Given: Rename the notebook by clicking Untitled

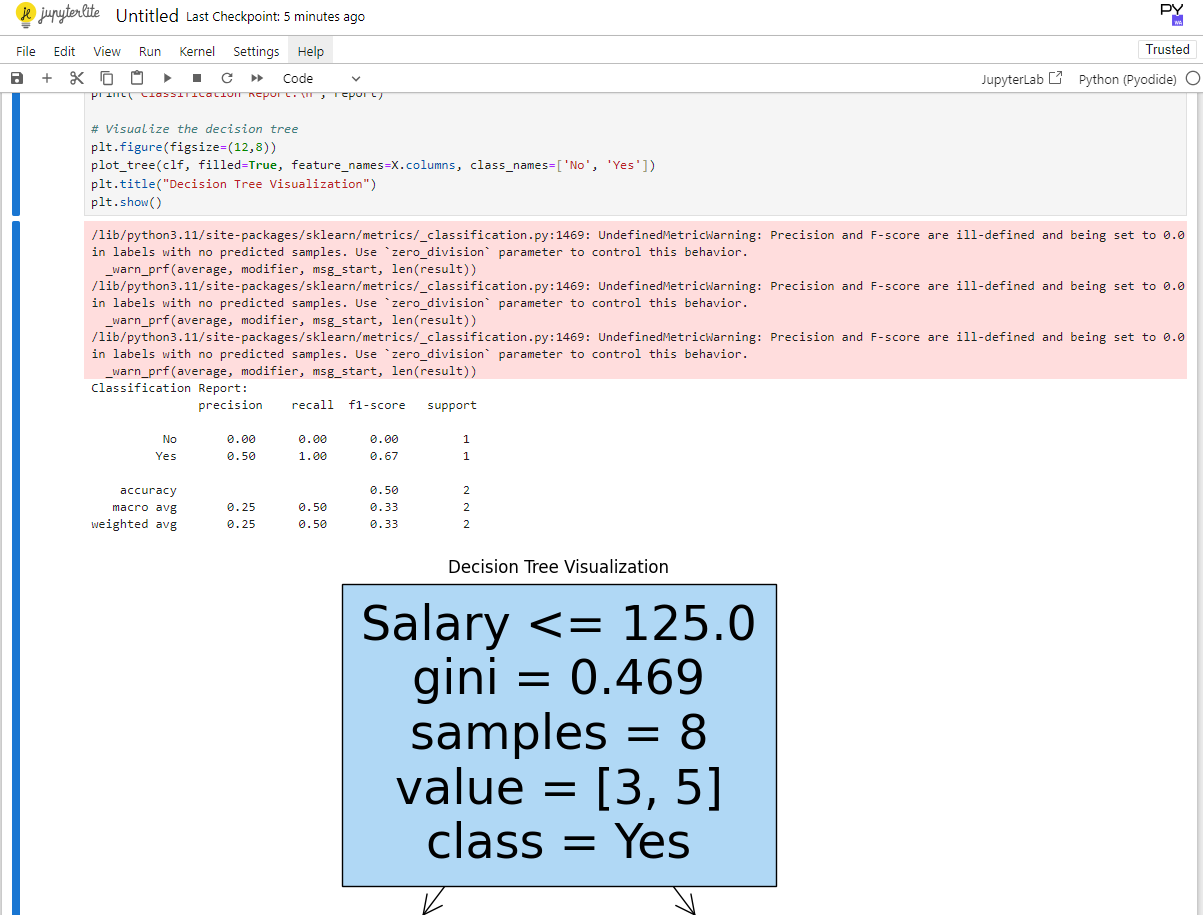Looking at the screenshot, I should (147, 15).
